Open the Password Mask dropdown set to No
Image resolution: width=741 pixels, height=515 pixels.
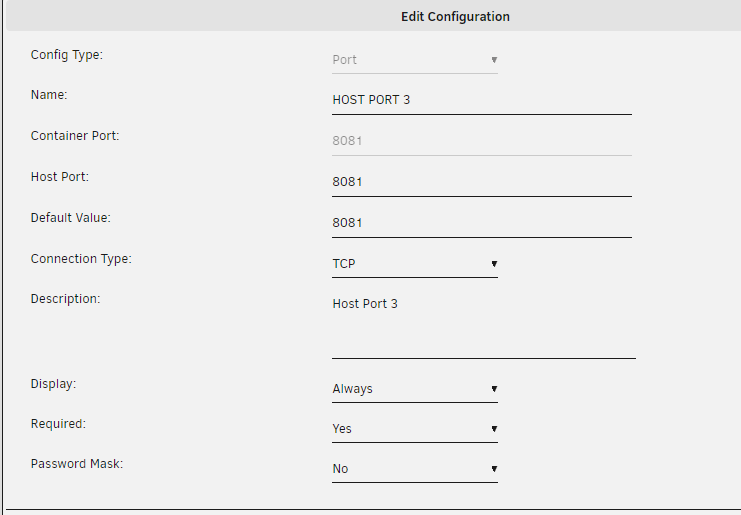(x=415, y=469)
